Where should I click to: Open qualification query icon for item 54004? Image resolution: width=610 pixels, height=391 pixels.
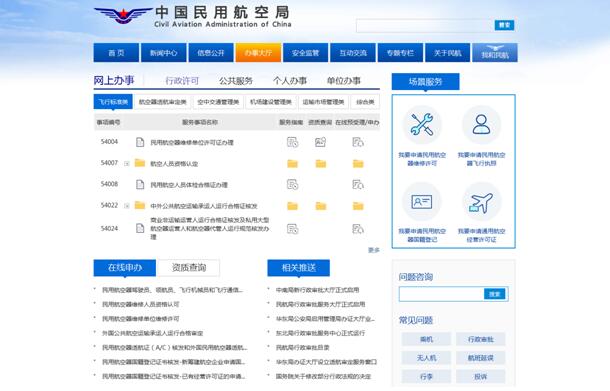pos(320,142)
